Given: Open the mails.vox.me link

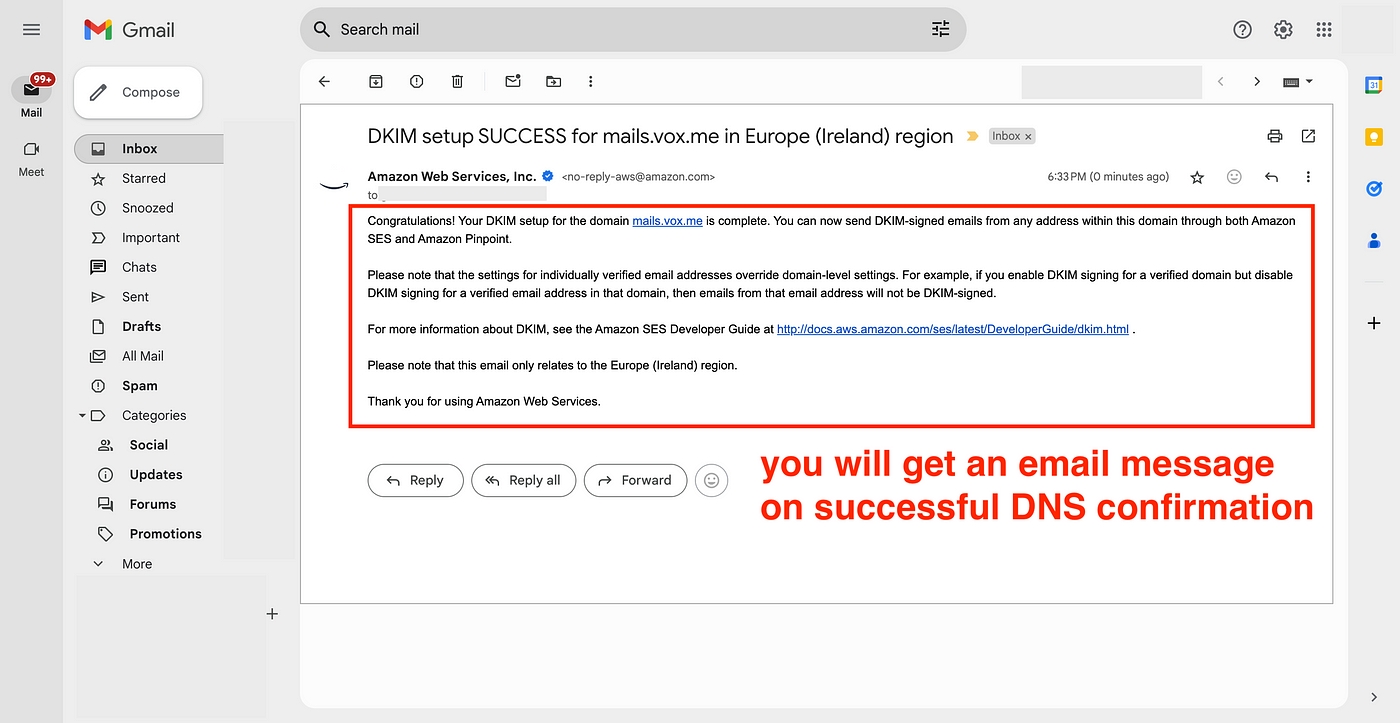Looking at the screenshot, I should pos(667,221).
